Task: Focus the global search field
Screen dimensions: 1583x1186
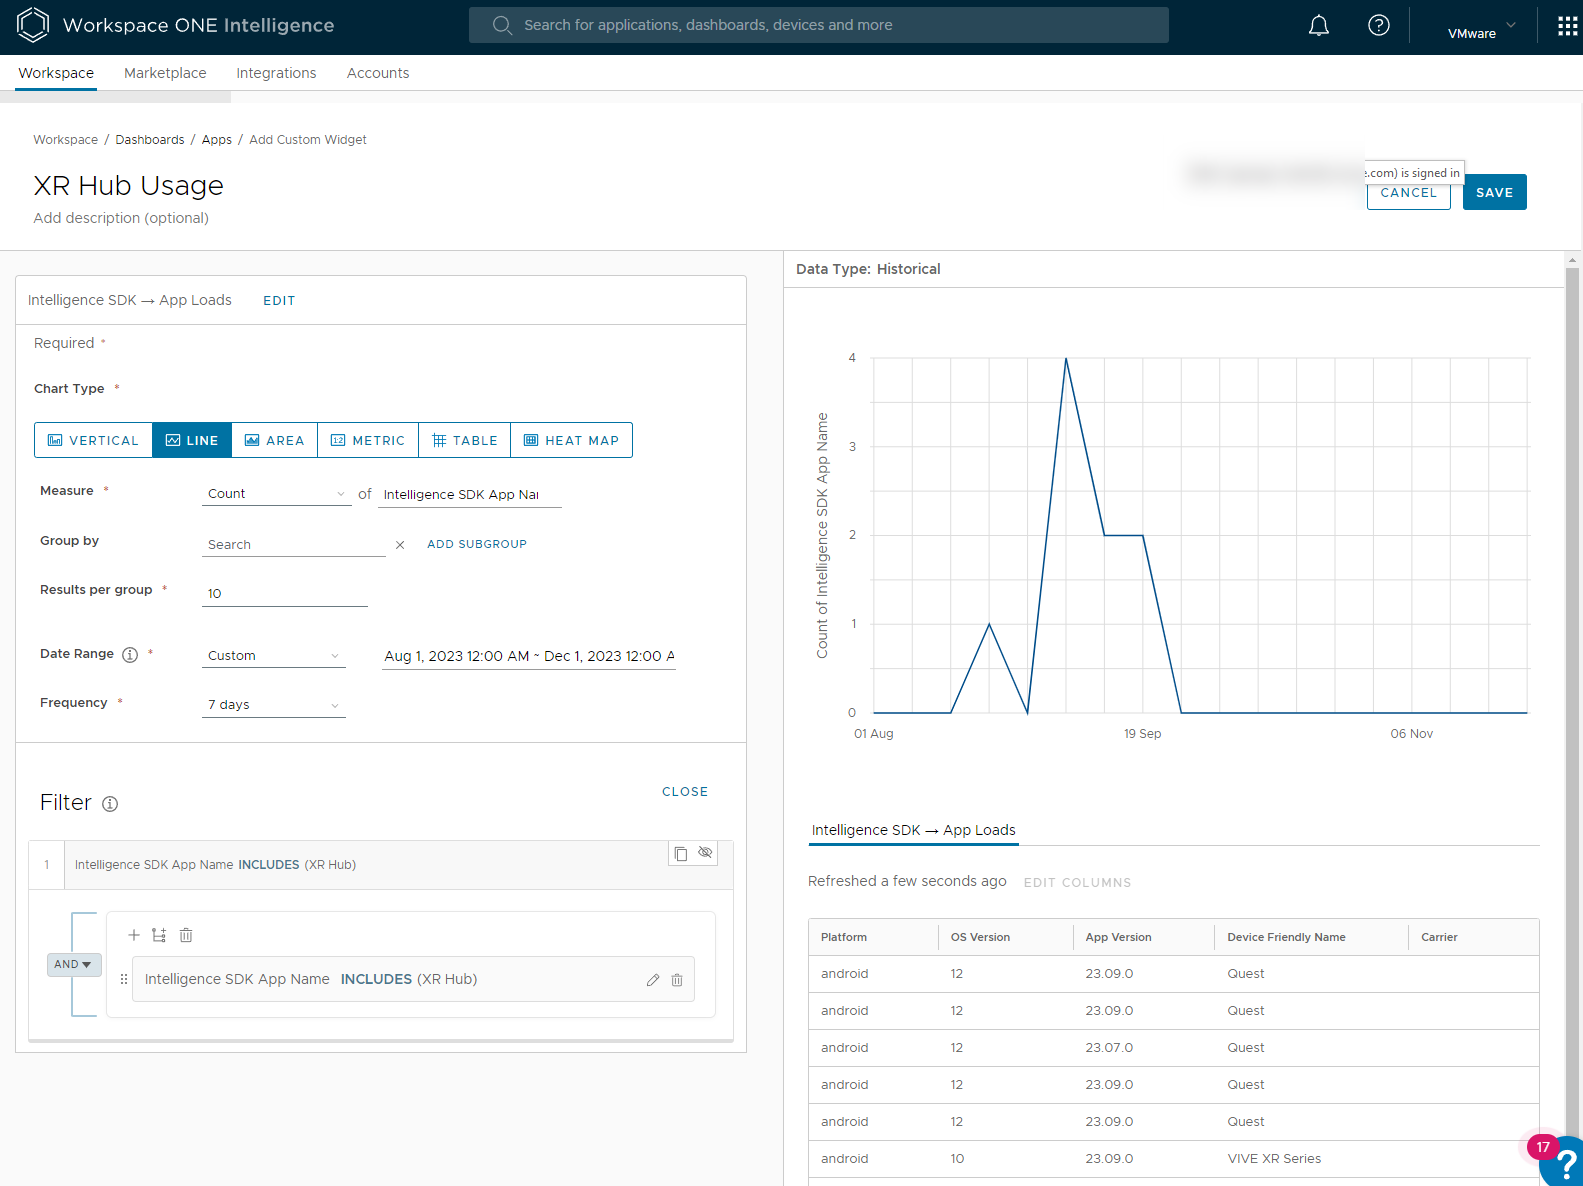Action: 818,25
